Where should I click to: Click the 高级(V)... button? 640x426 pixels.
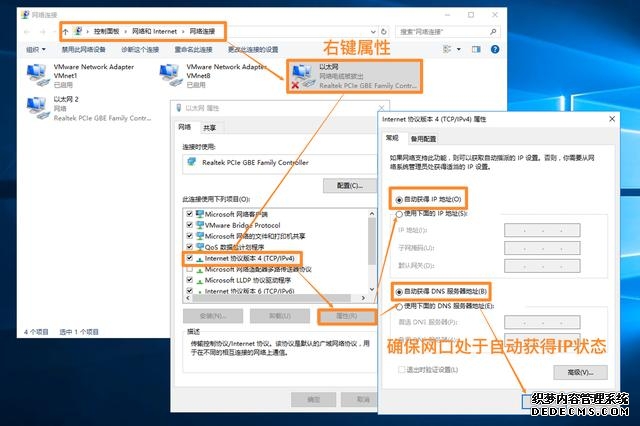tap(580, 372)
